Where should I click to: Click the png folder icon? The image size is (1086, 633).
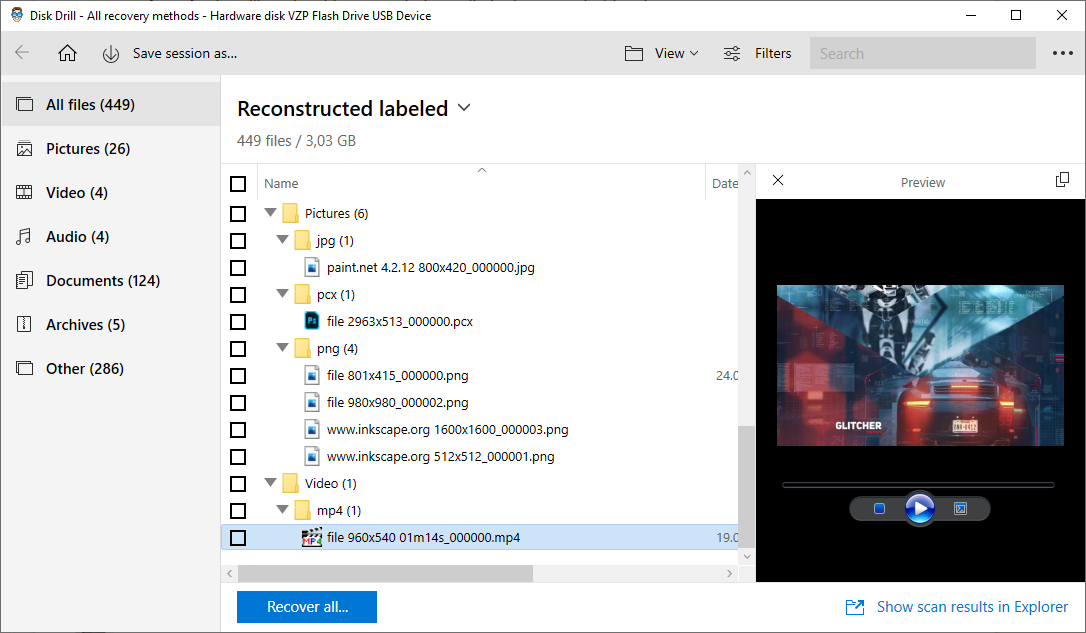(302, 348)
